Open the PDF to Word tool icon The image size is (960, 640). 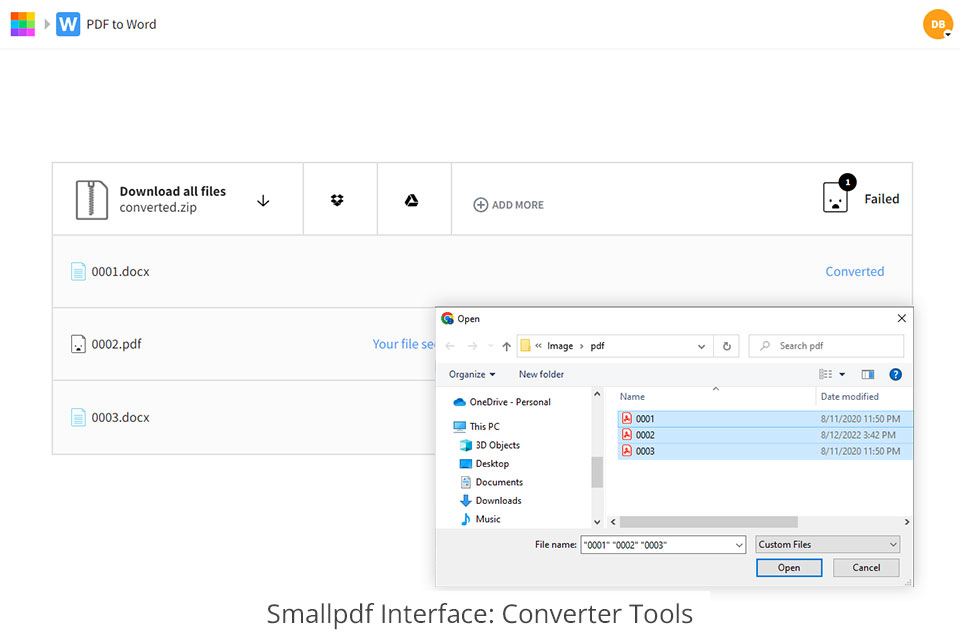click(68, 24)
